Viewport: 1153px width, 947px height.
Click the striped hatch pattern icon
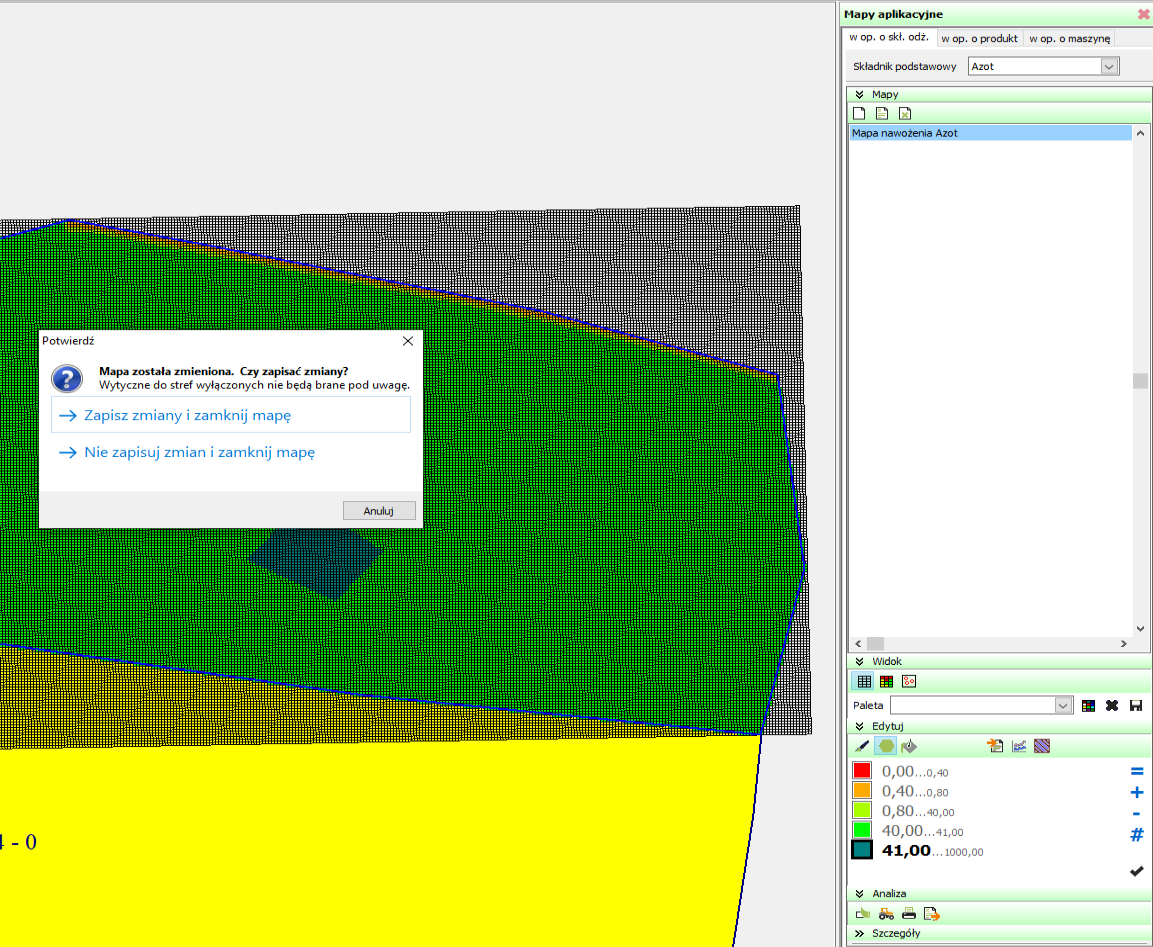coord(1042,746)
